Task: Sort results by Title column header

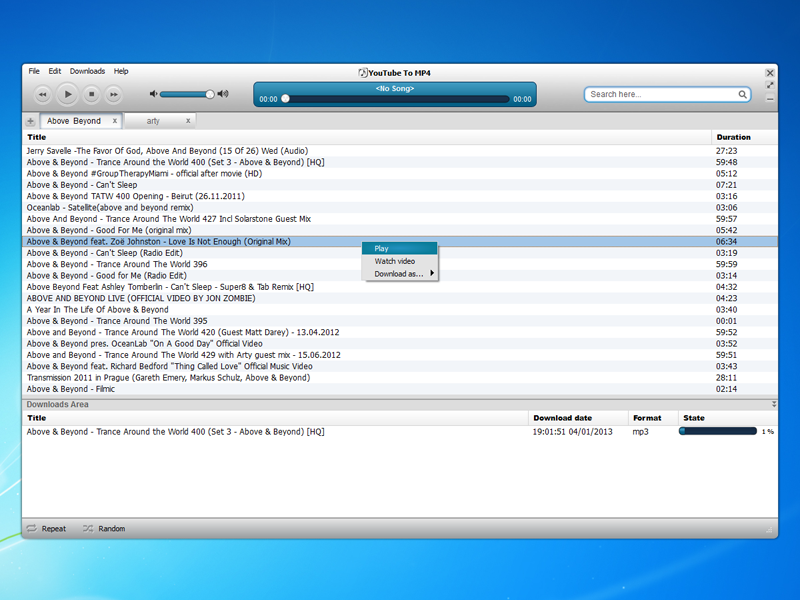Action: (366, 137)
